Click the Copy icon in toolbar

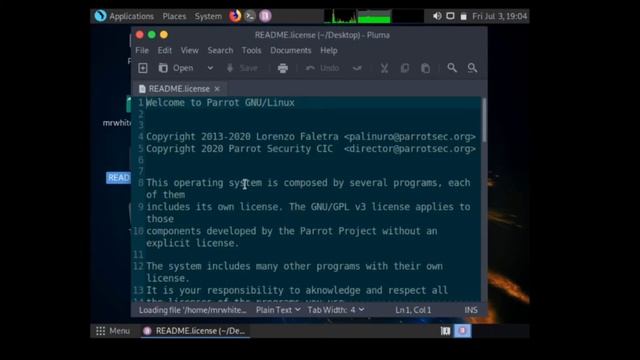coord(404,68)
